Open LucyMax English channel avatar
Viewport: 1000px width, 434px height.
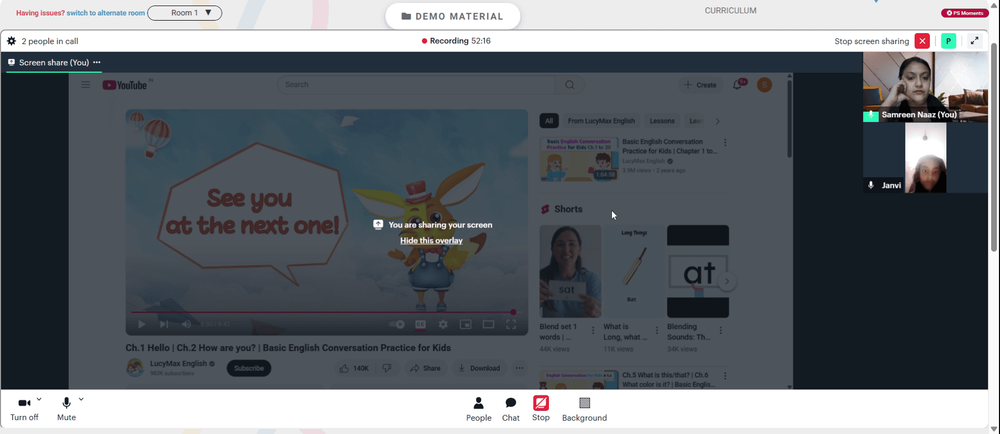(135, 368)
